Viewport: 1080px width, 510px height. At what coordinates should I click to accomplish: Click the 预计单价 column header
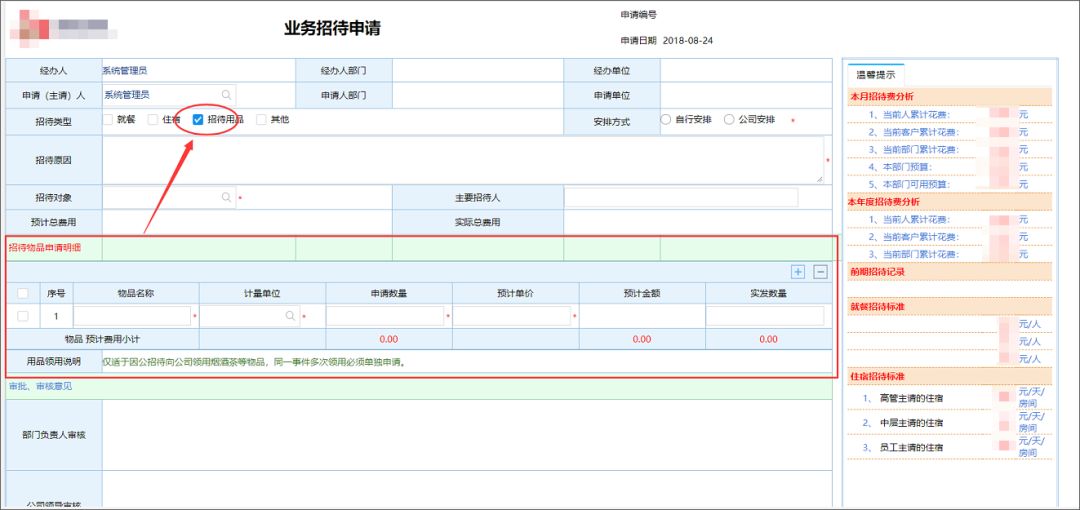(515, 293)
